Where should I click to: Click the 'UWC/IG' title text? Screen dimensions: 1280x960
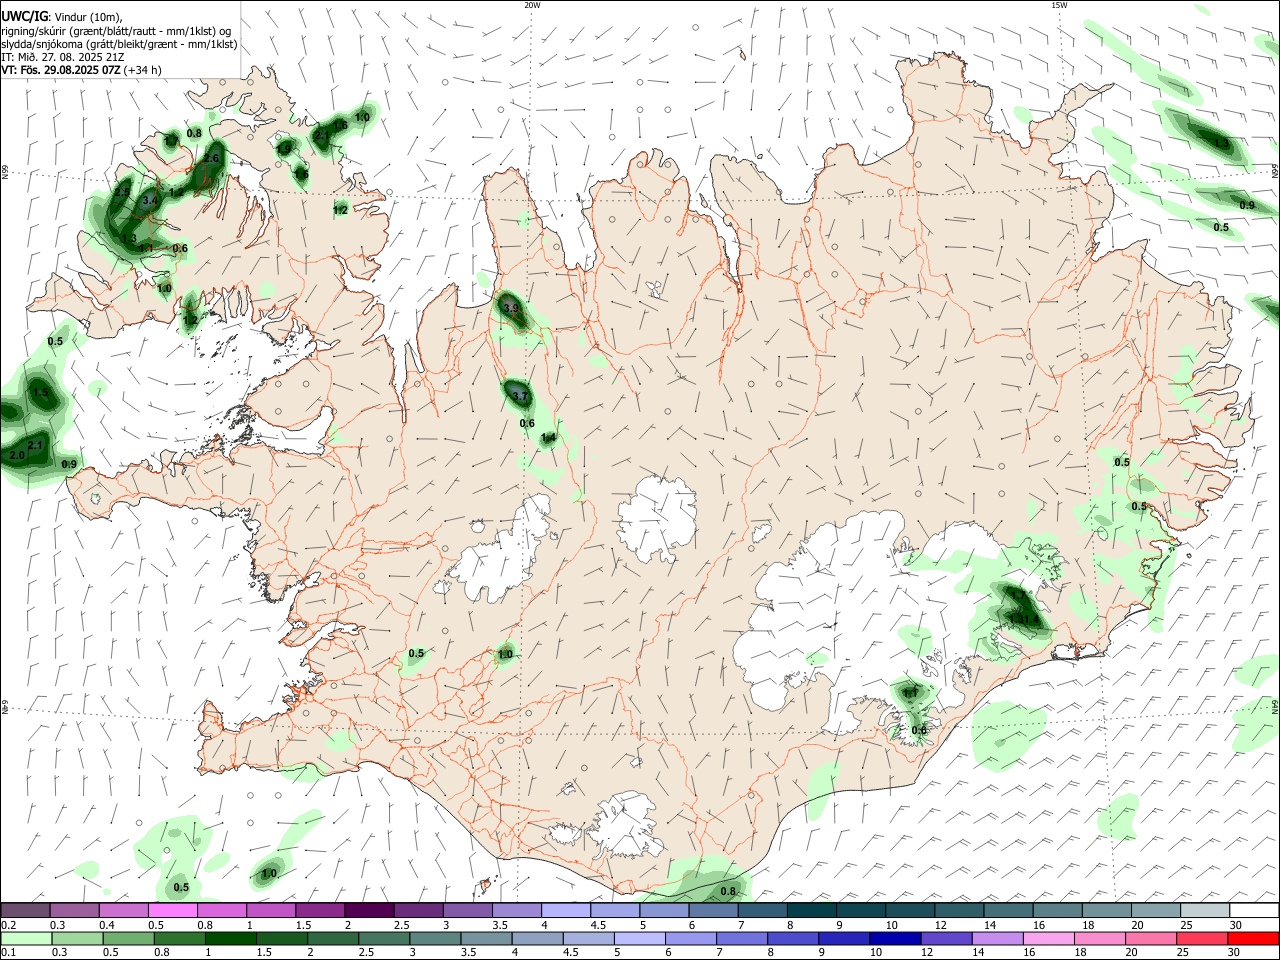pos(24,16)
